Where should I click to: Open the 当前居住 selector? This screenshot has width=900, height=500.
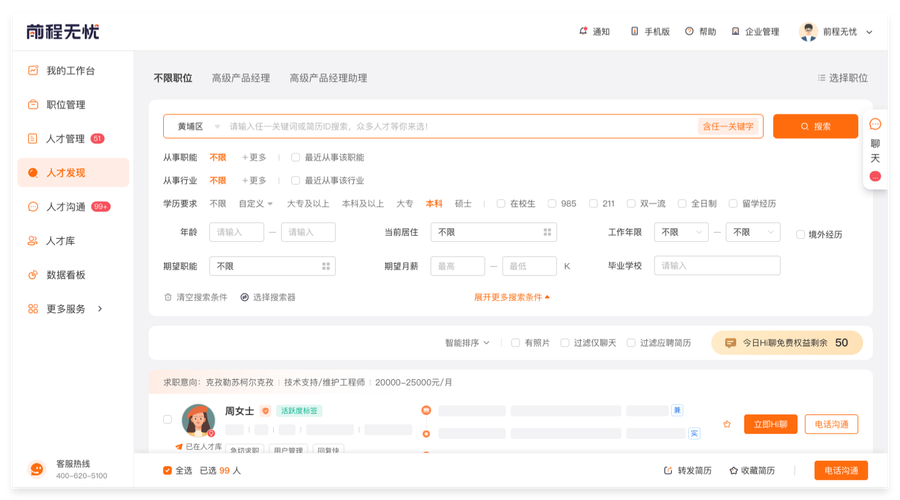[494, 232]
